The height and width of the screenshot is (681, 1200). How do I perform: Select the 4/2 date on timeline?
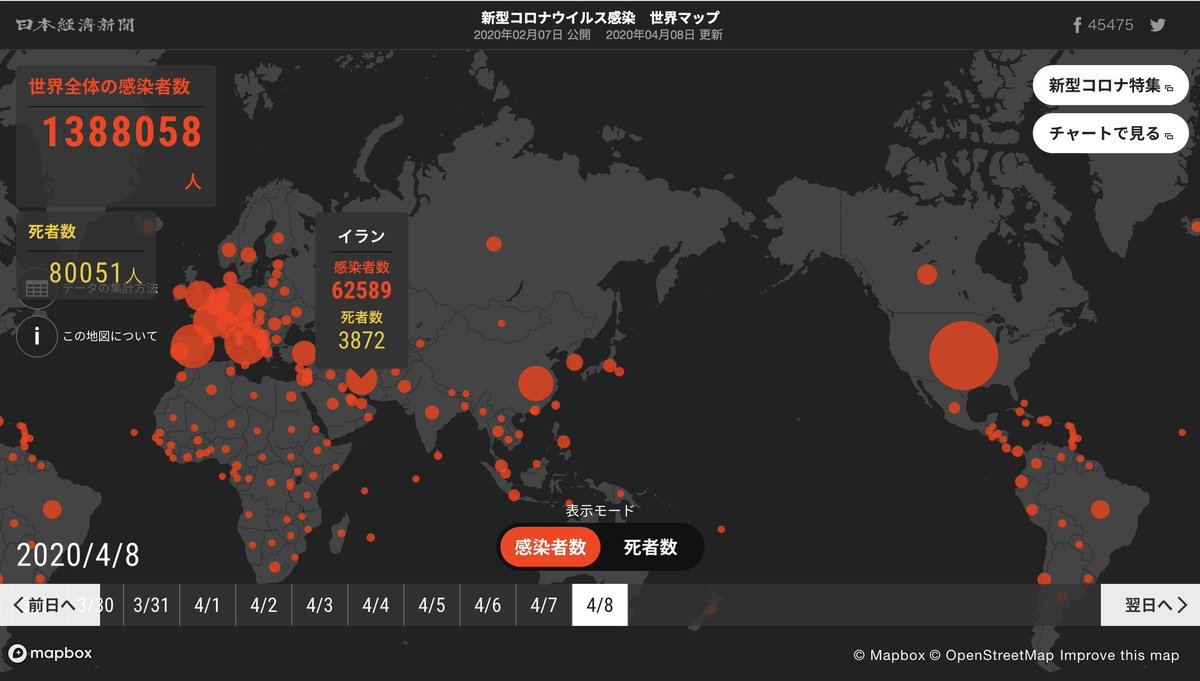tap(264, 605)
